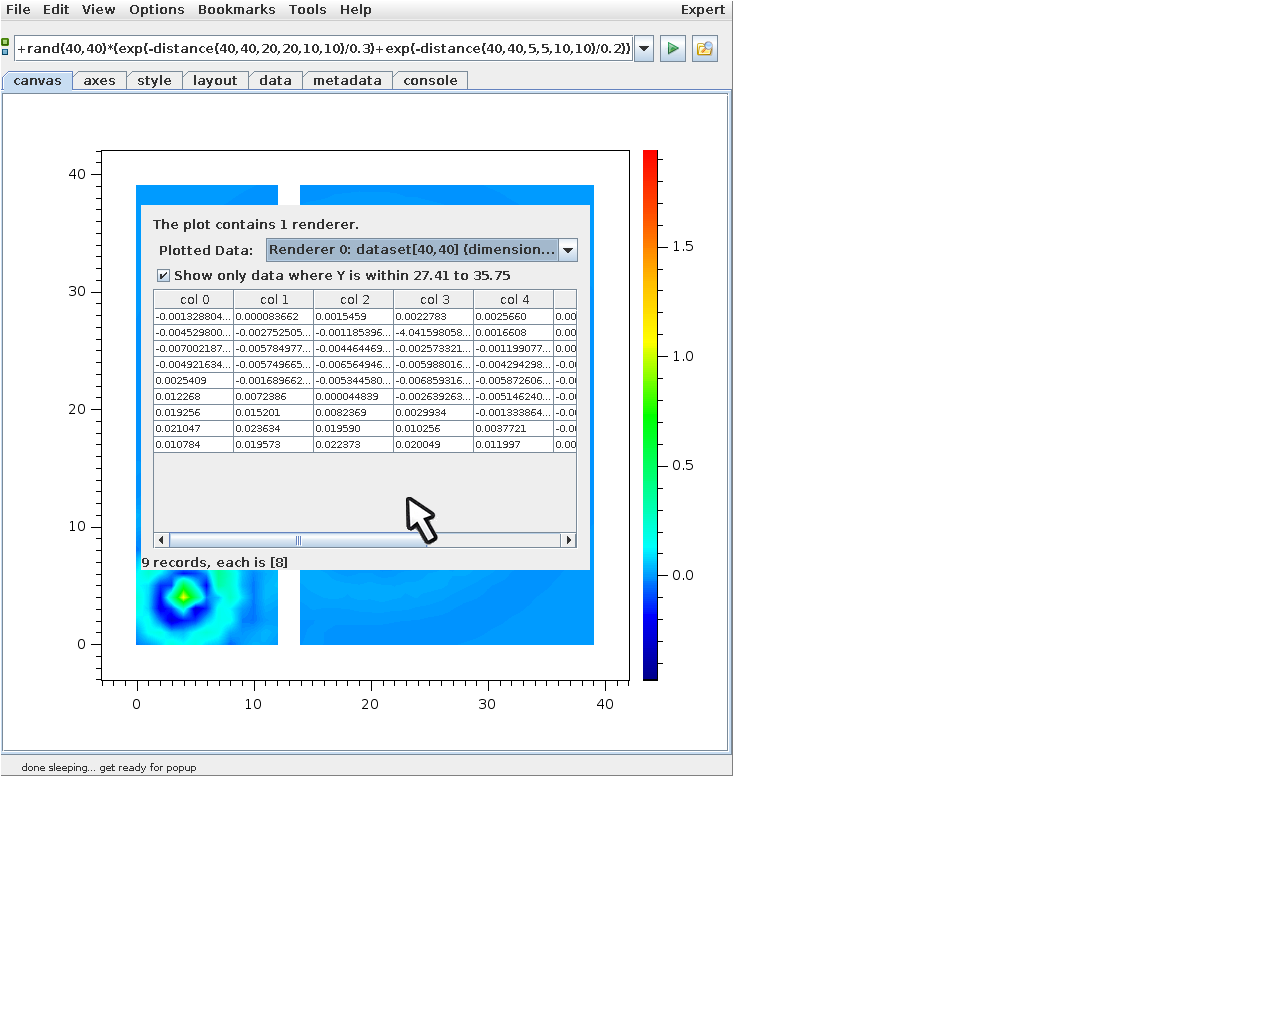Screen dimensions: 1280x1024
Task: Click the table's horizontal scrollbar thumb
Action: point(298,540)
